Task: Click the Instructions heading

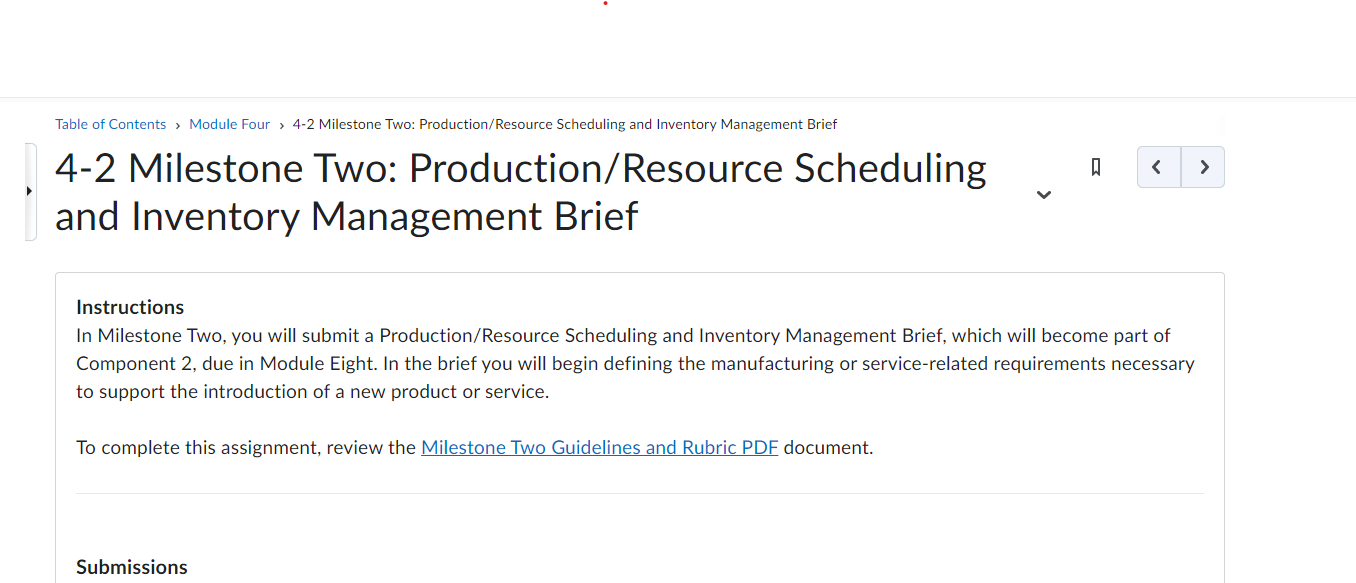Action: pos(130,307)
